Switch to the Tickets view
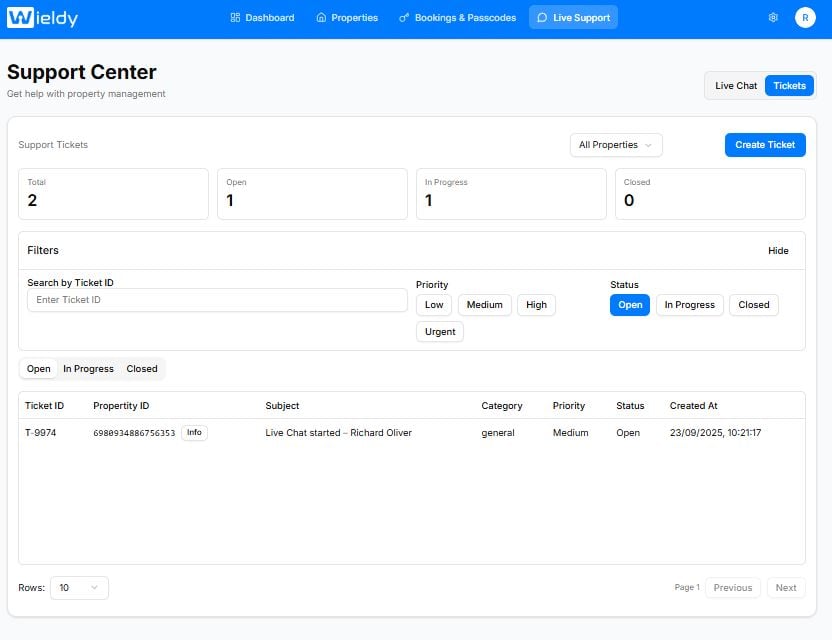The height and width of the screenshot is (640, 832). [x=789, y=86]
